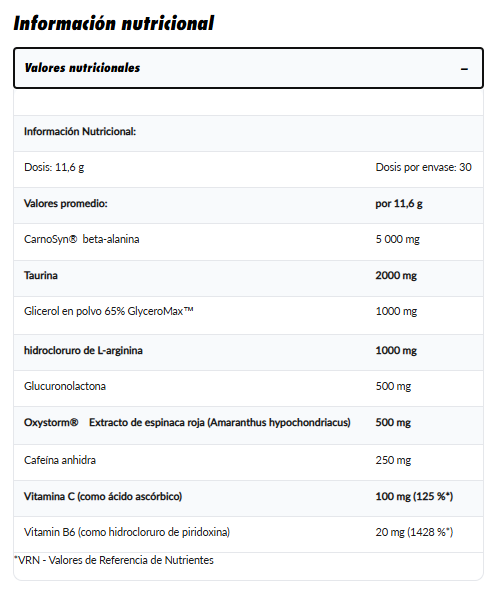Click Dosis por envase: 30 text
This screenshot has height=589, width=493.
point(423,167)
